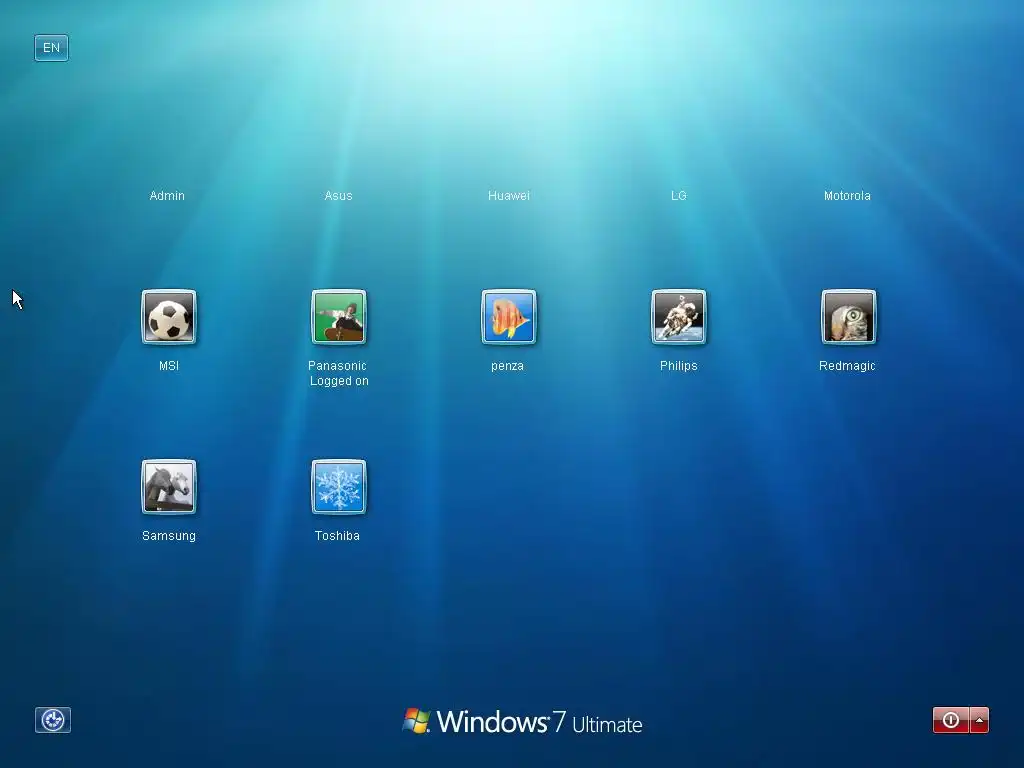Expand the shutdown options arrow

(980, 720)
